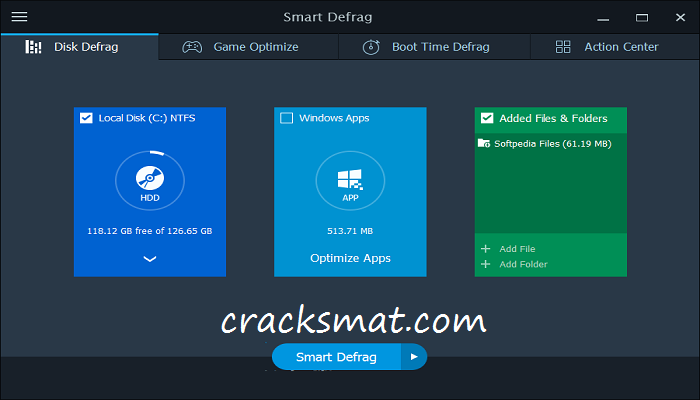Screen dimensions: 700x400
Task: Click the Add Folder option
Action: [523, 264]
